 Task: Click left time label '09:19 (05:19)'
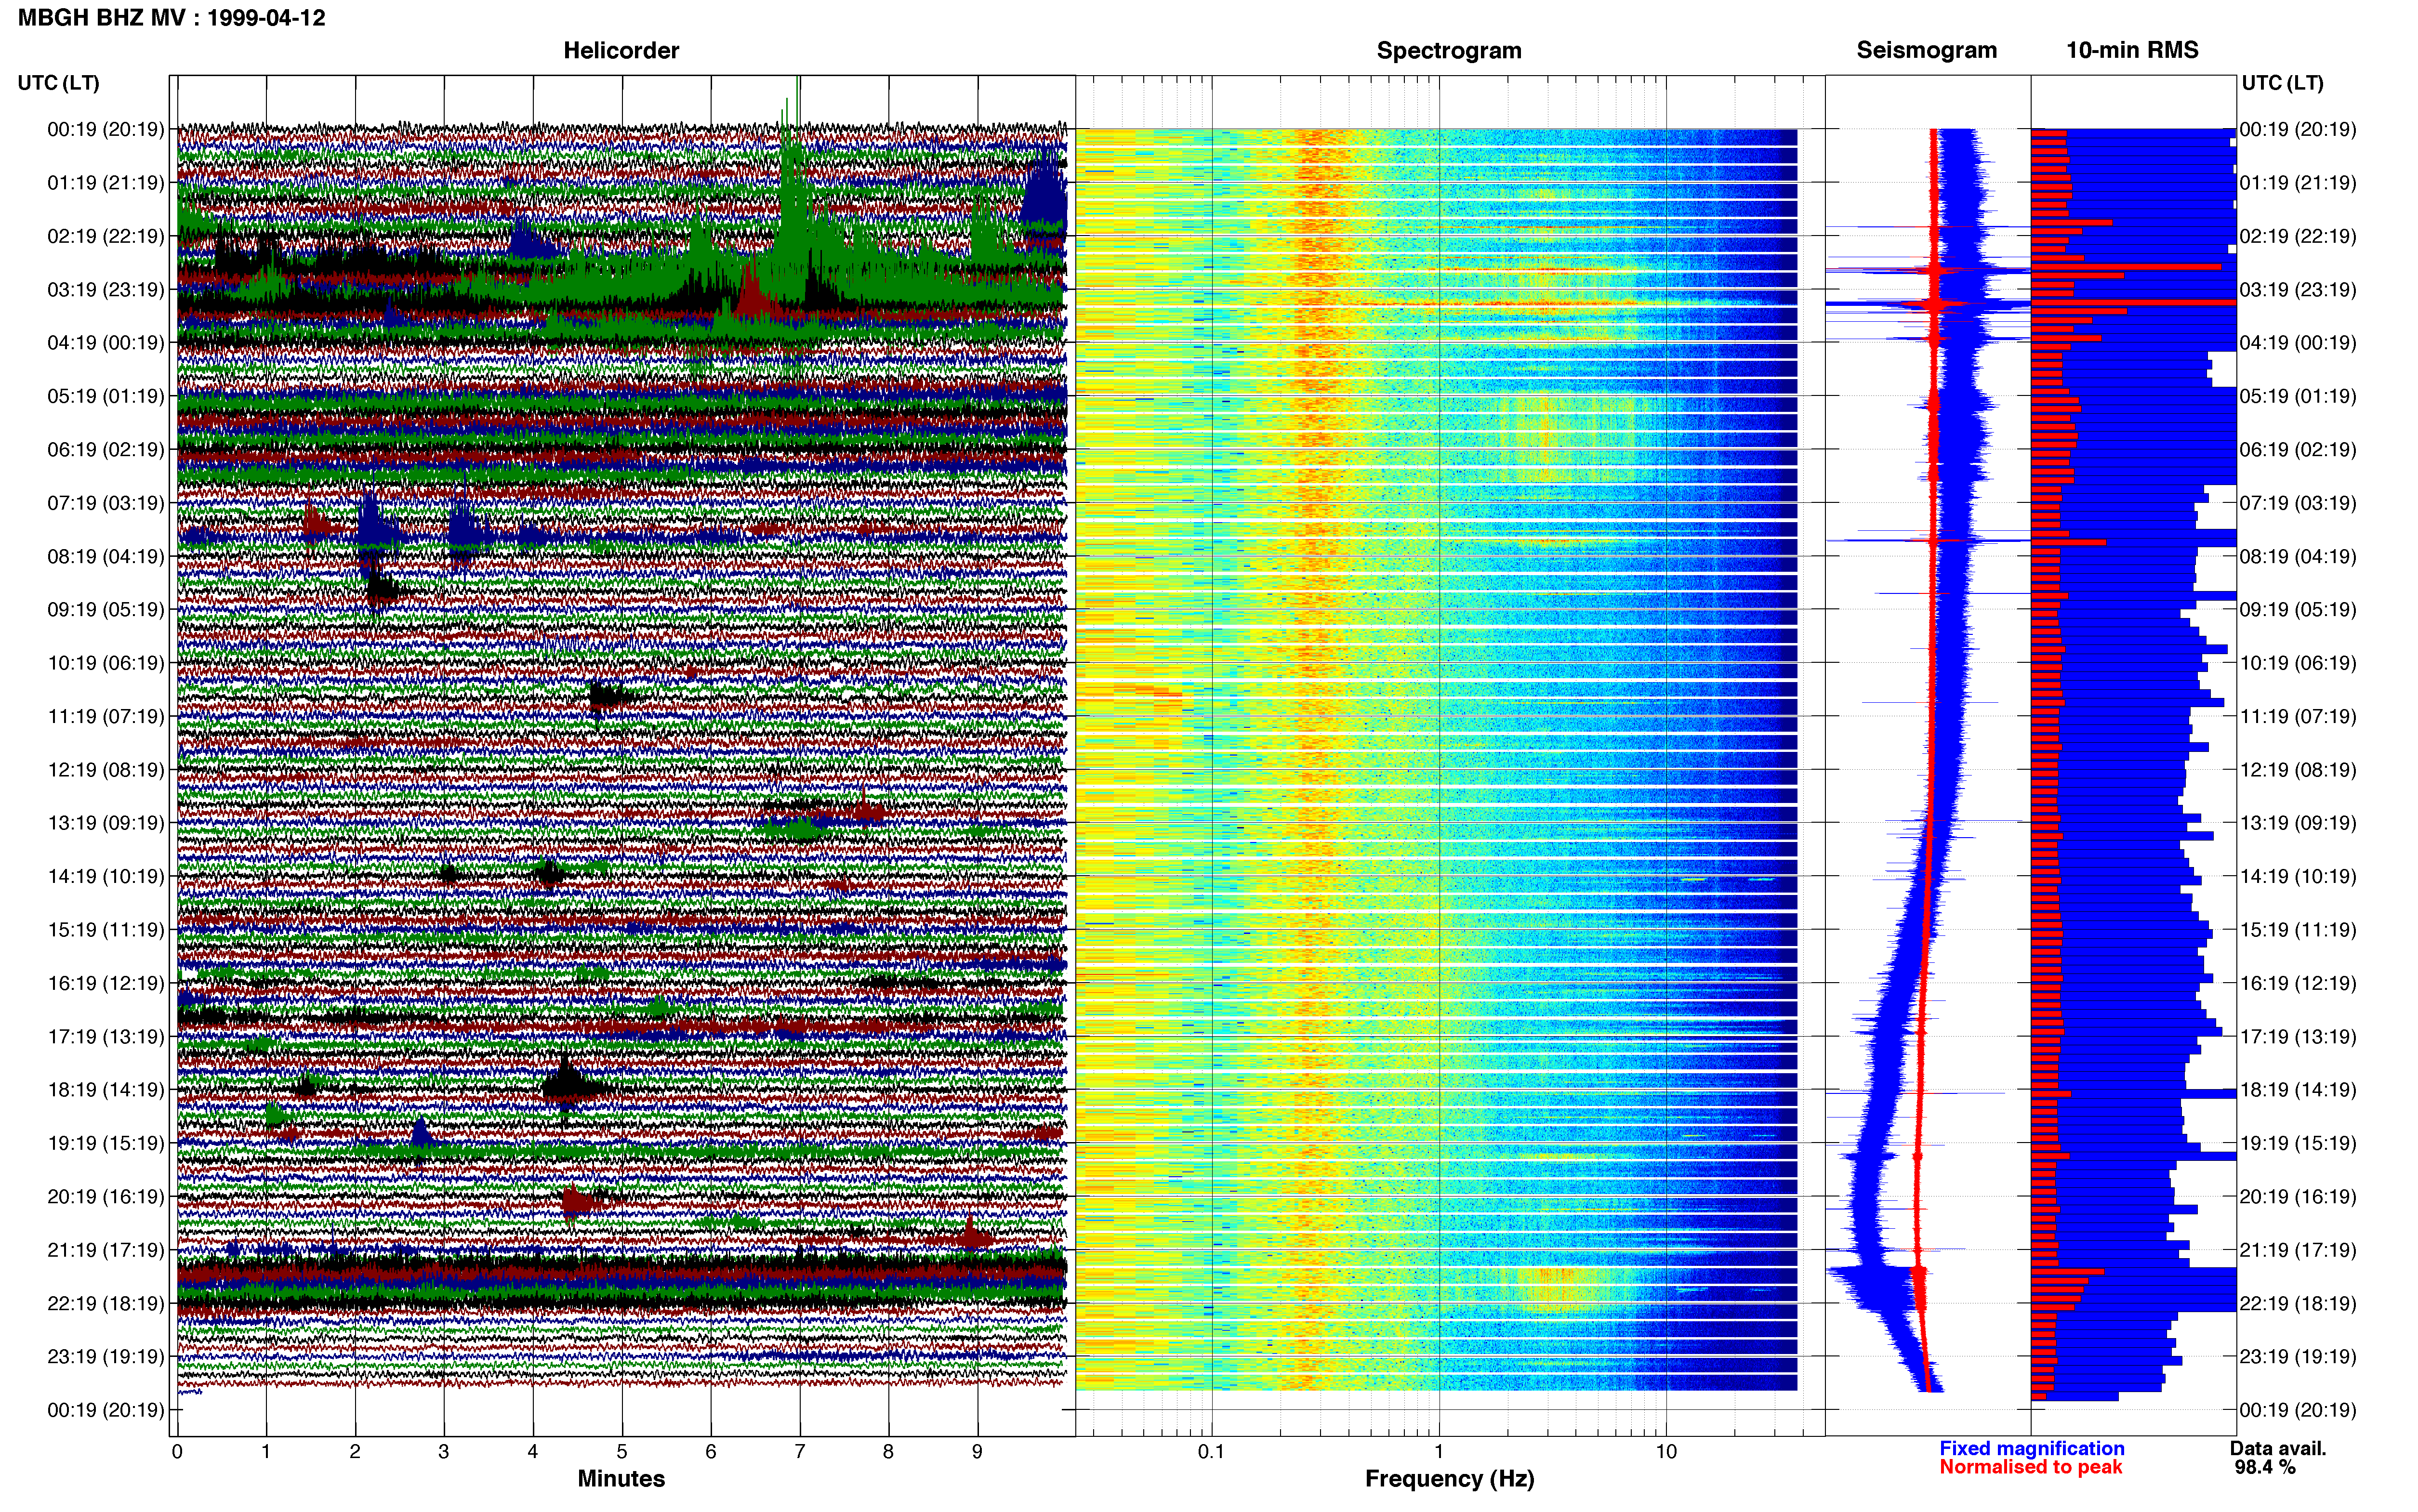[106, 610]
